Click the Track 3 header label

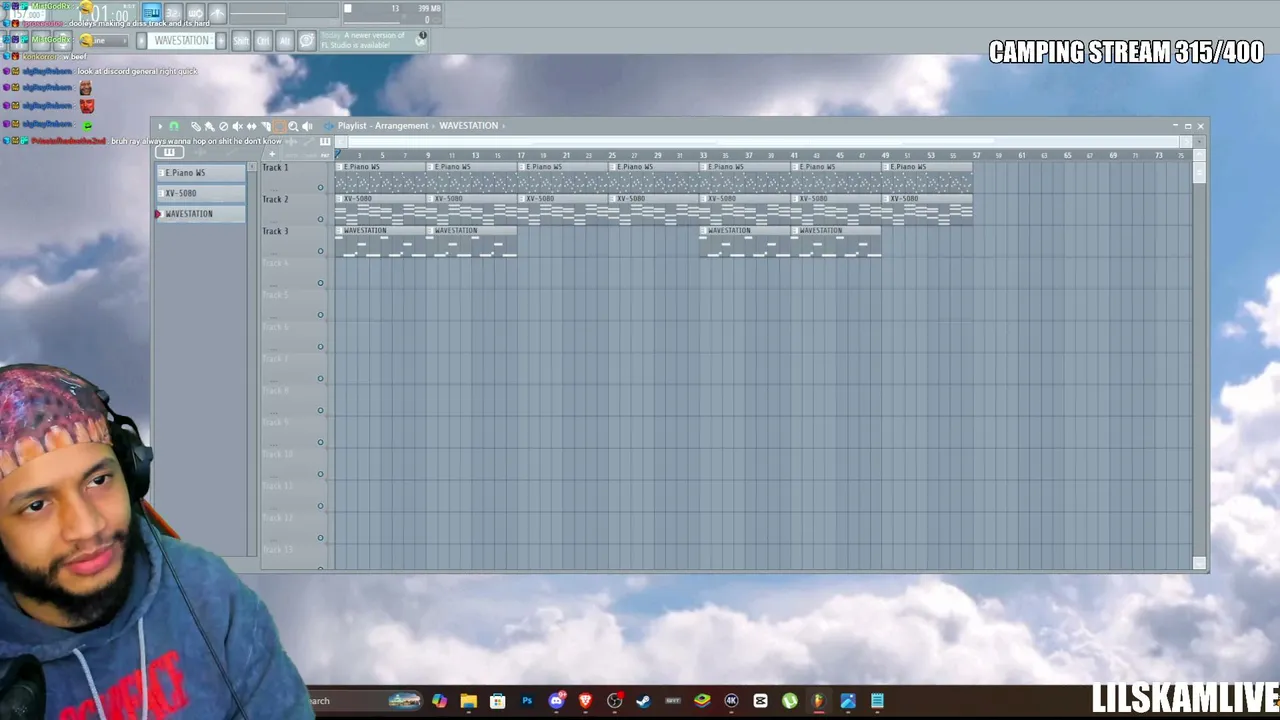[275, 231]
